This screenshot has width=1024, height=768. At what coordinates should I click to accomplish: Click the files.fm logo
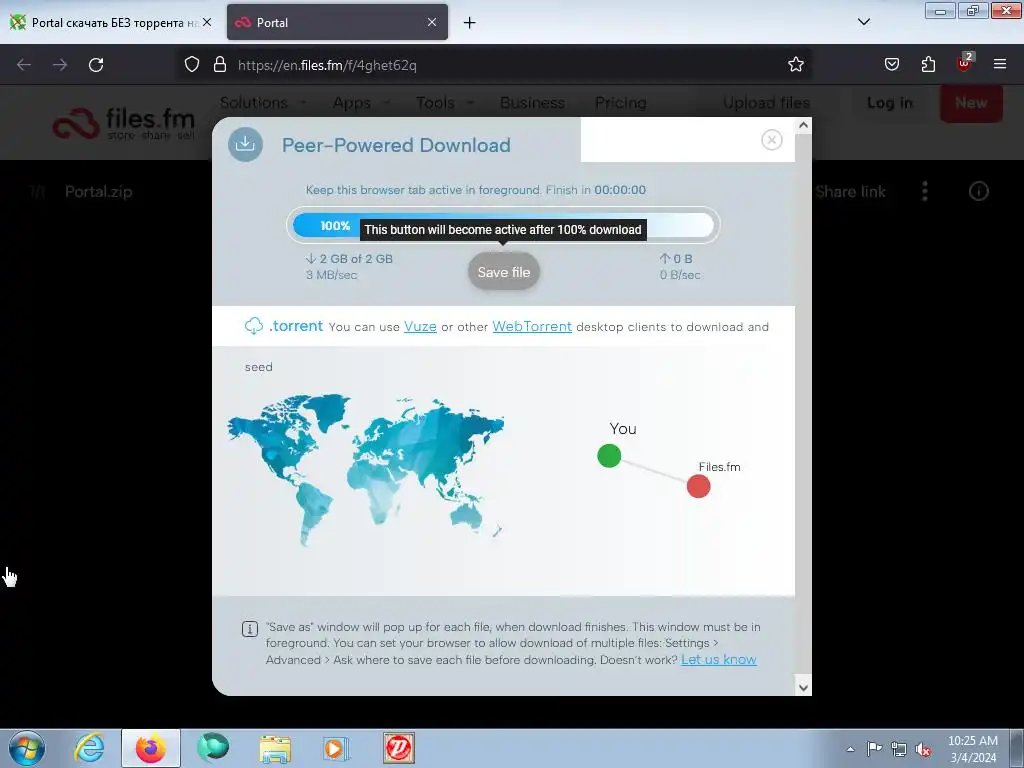[x=123, y=123]
